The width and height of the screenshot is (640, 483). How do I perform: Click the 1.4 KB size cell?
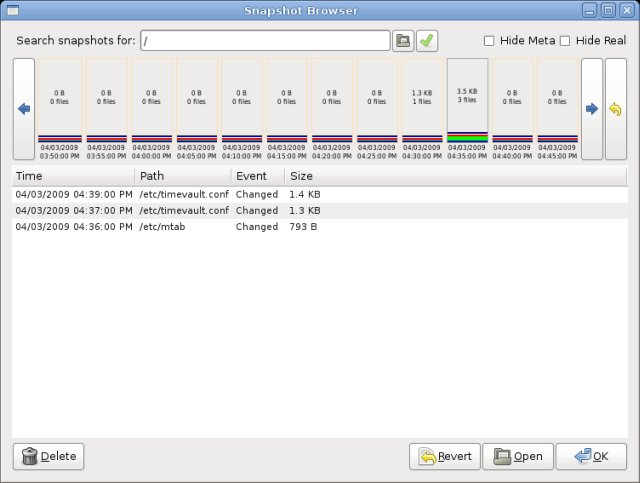(305, 194)
